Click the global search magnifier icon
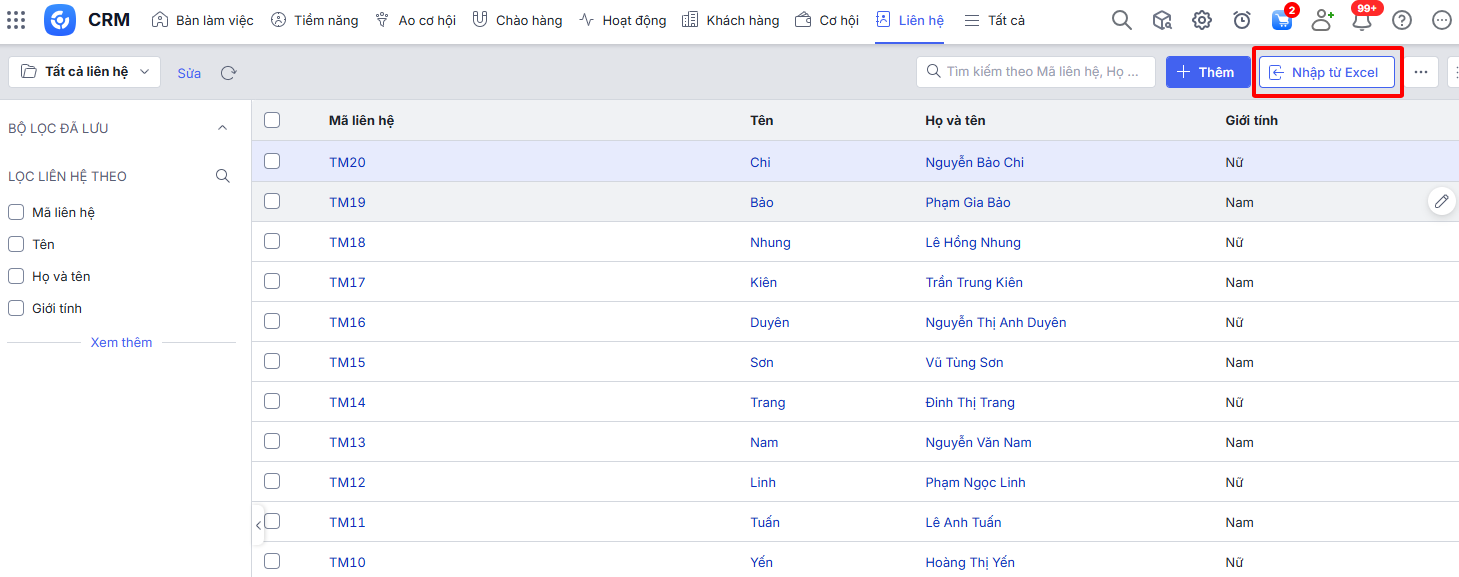The height and width of the screenshot is (577, 1459). click(1122, 20)
